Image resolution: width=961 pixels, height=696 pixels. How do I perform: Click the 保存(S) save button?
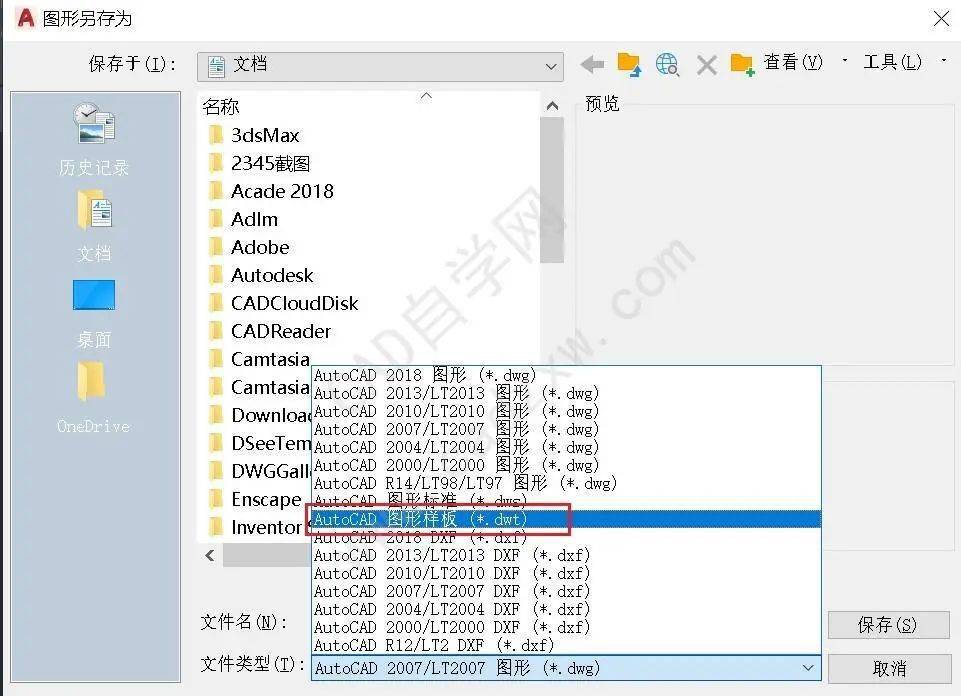tap(889, 625)
